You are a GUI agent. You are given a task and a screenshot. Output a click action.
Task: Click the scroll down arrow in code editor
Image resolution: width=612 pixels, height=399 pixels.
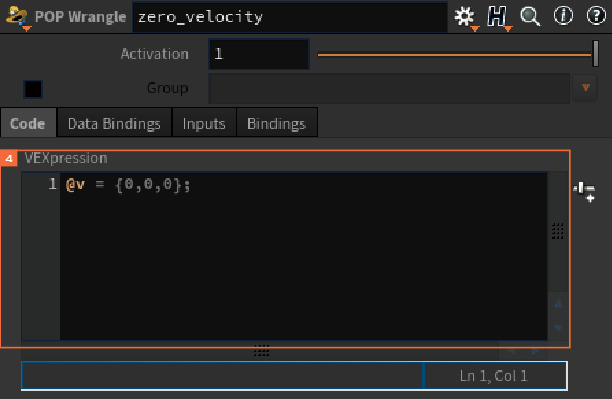click(558, 328)
